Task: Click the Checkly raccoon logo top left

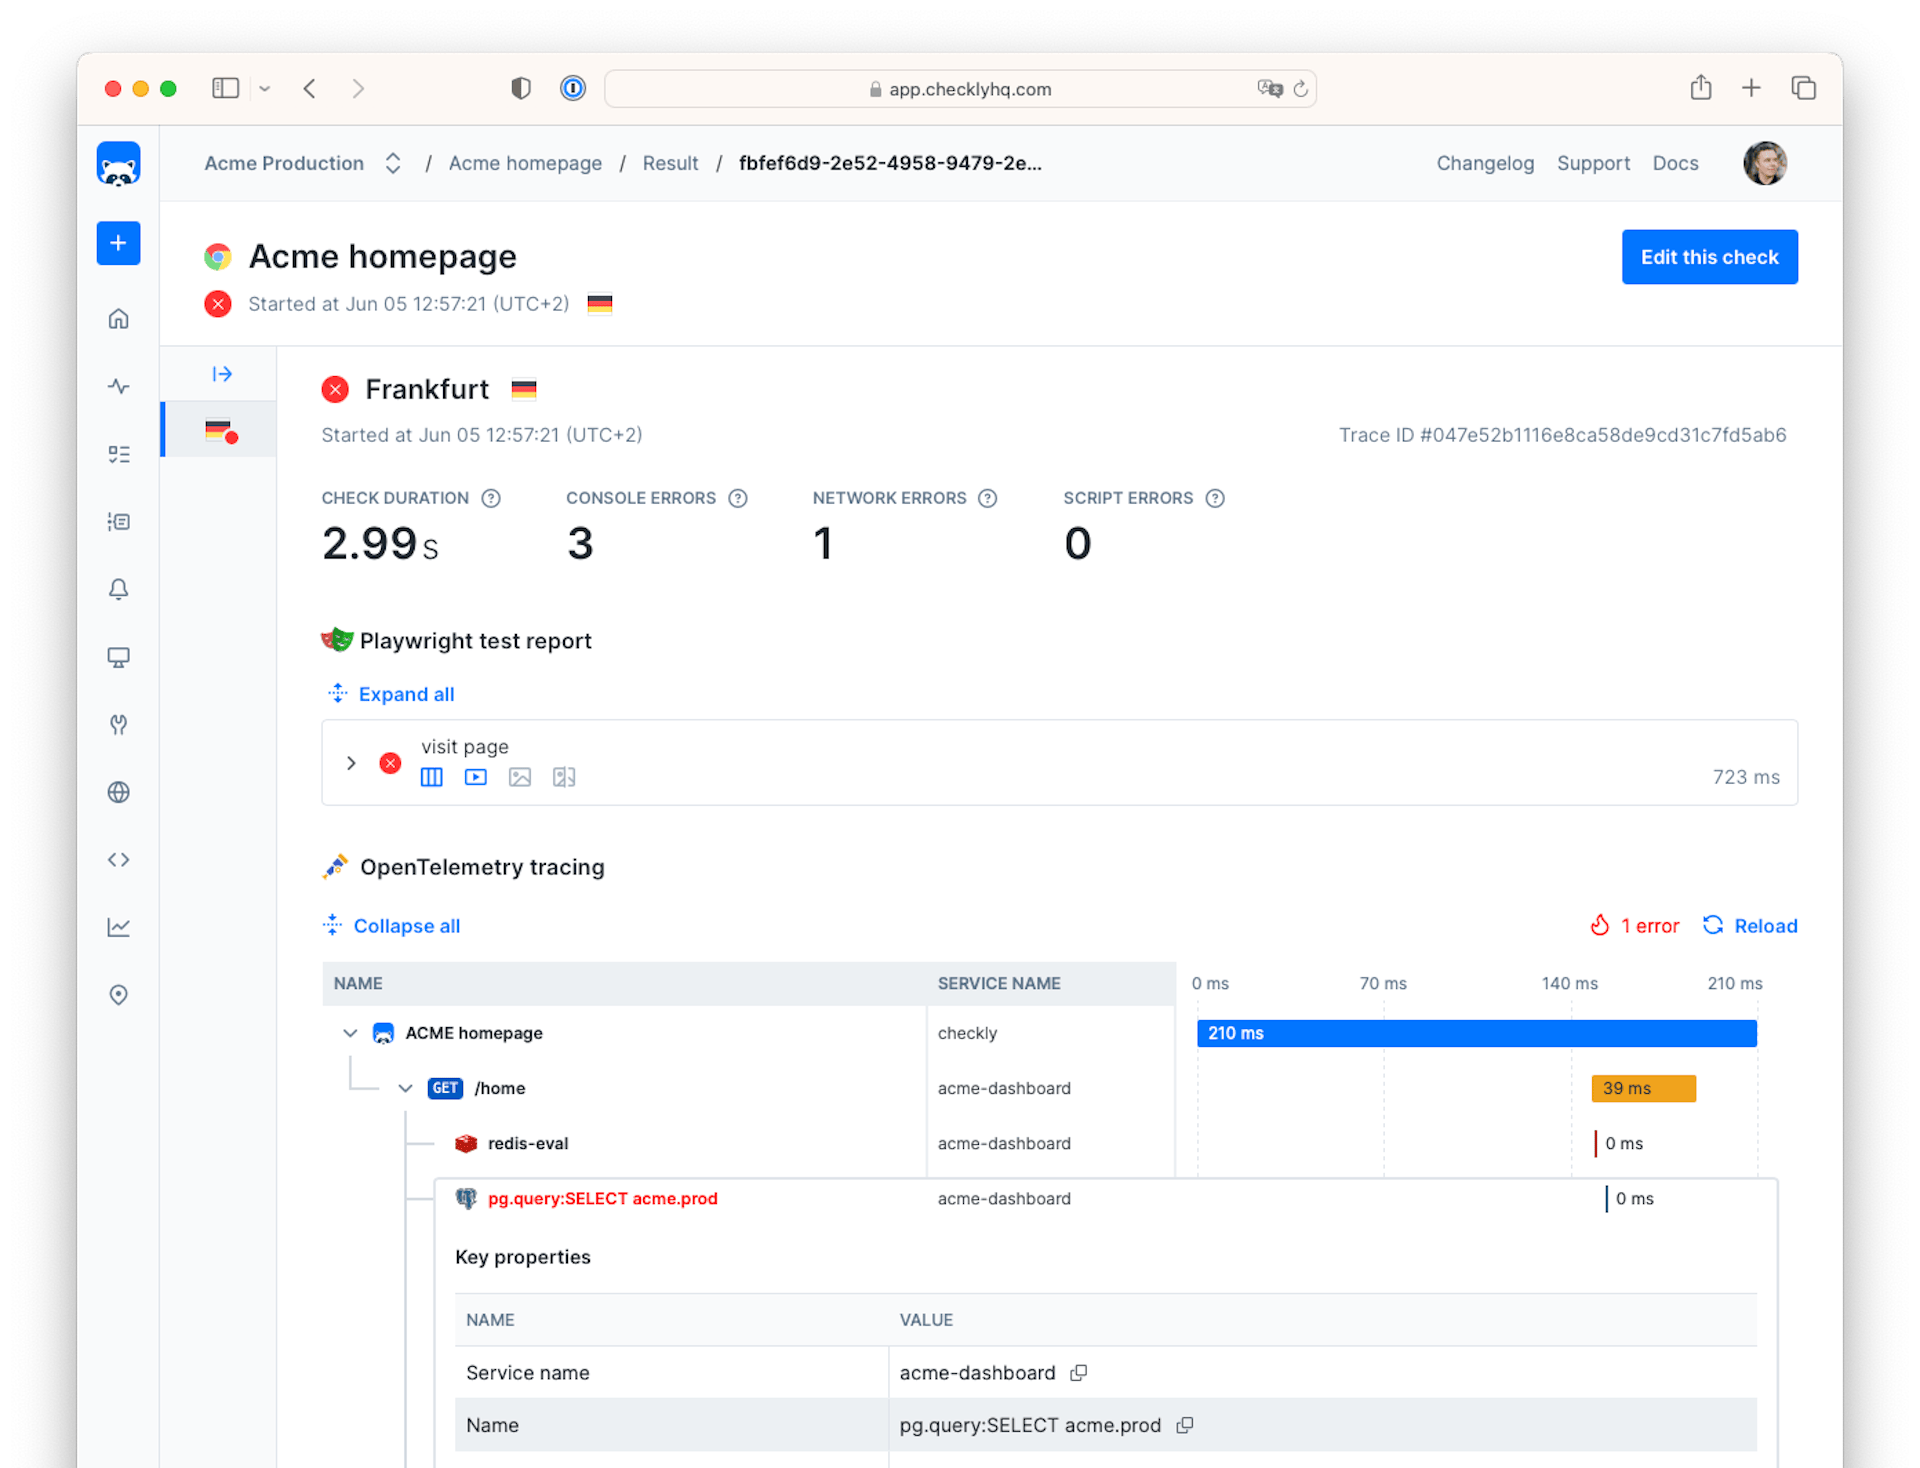Action: (x=118, y=163)
